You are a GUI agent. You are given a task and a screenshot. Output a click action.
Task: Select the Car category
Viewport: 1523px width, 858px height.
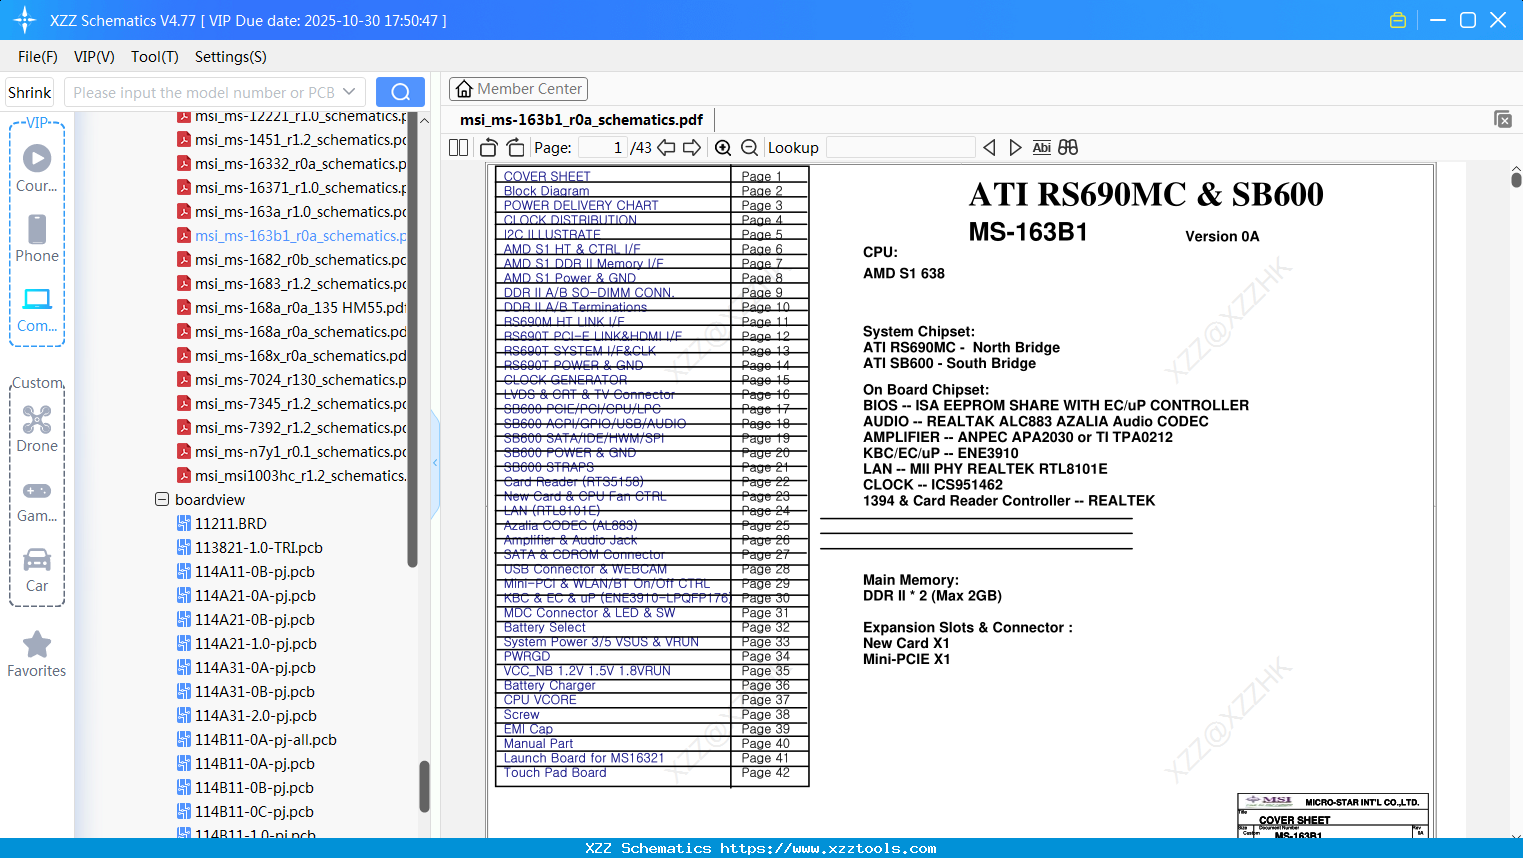point(37,570)
